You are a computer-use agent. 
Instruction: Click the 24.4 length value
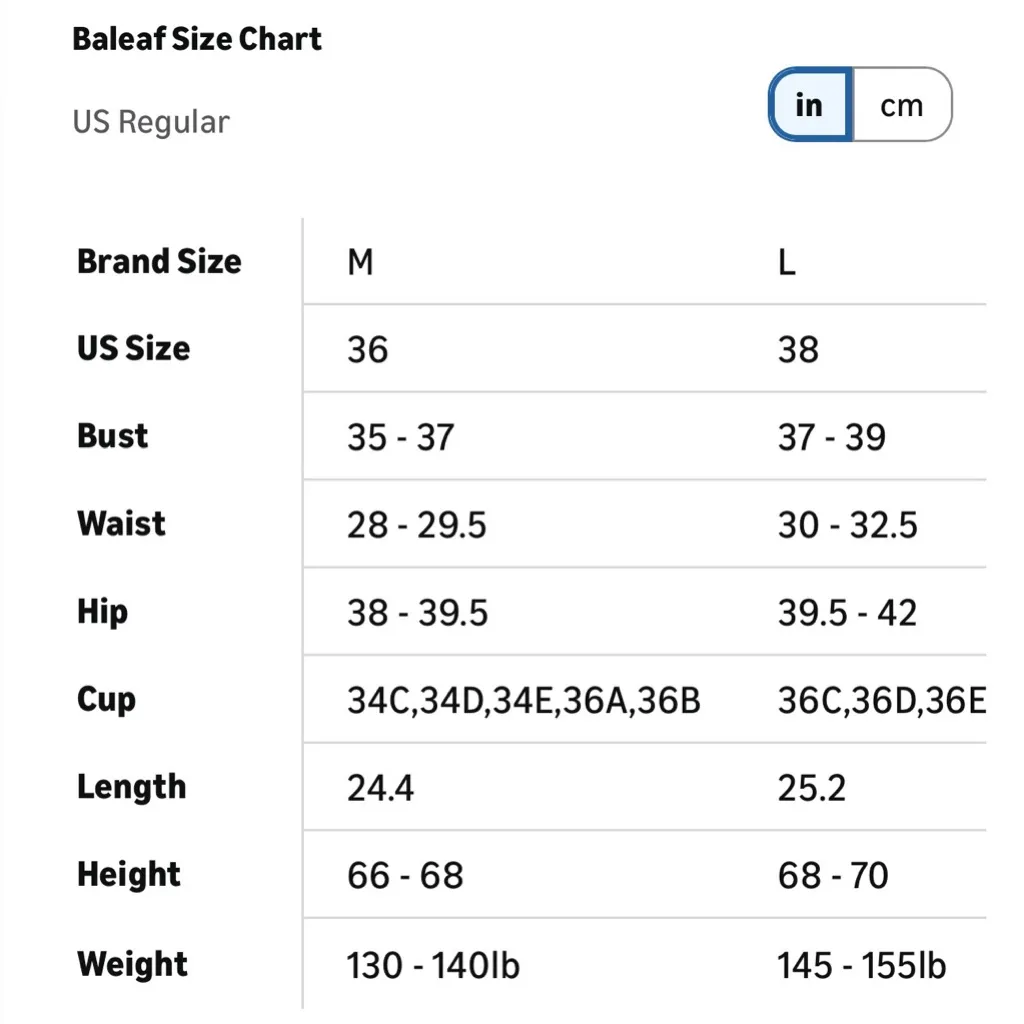coord(380,789)
